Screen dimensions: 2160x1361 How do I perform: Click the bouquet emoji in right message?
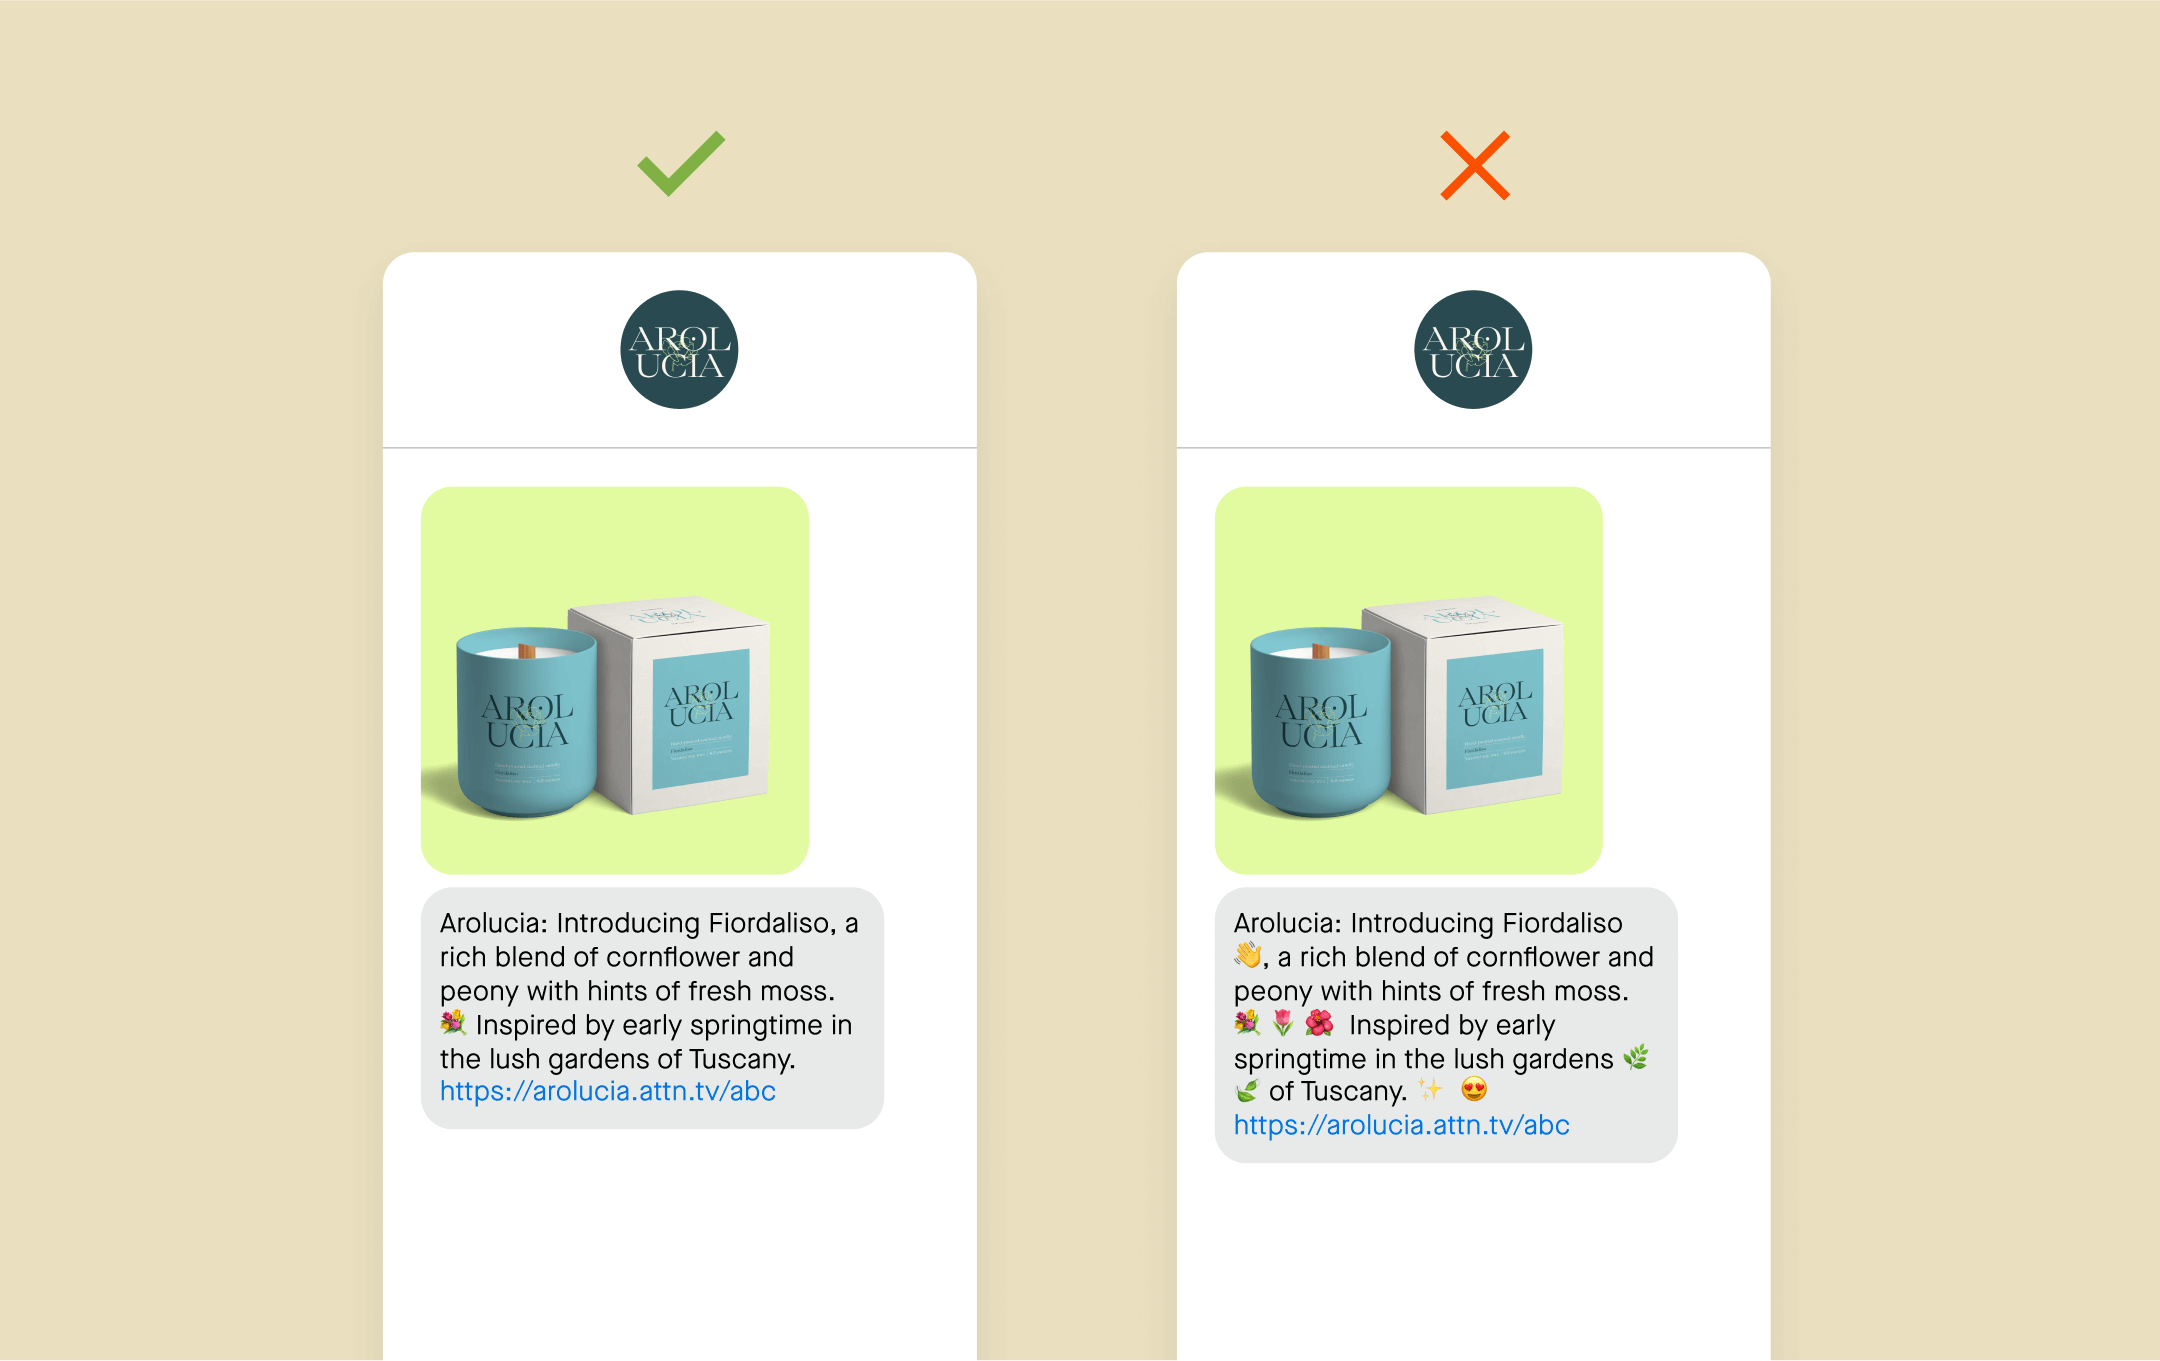[x=1247, y=1023]
